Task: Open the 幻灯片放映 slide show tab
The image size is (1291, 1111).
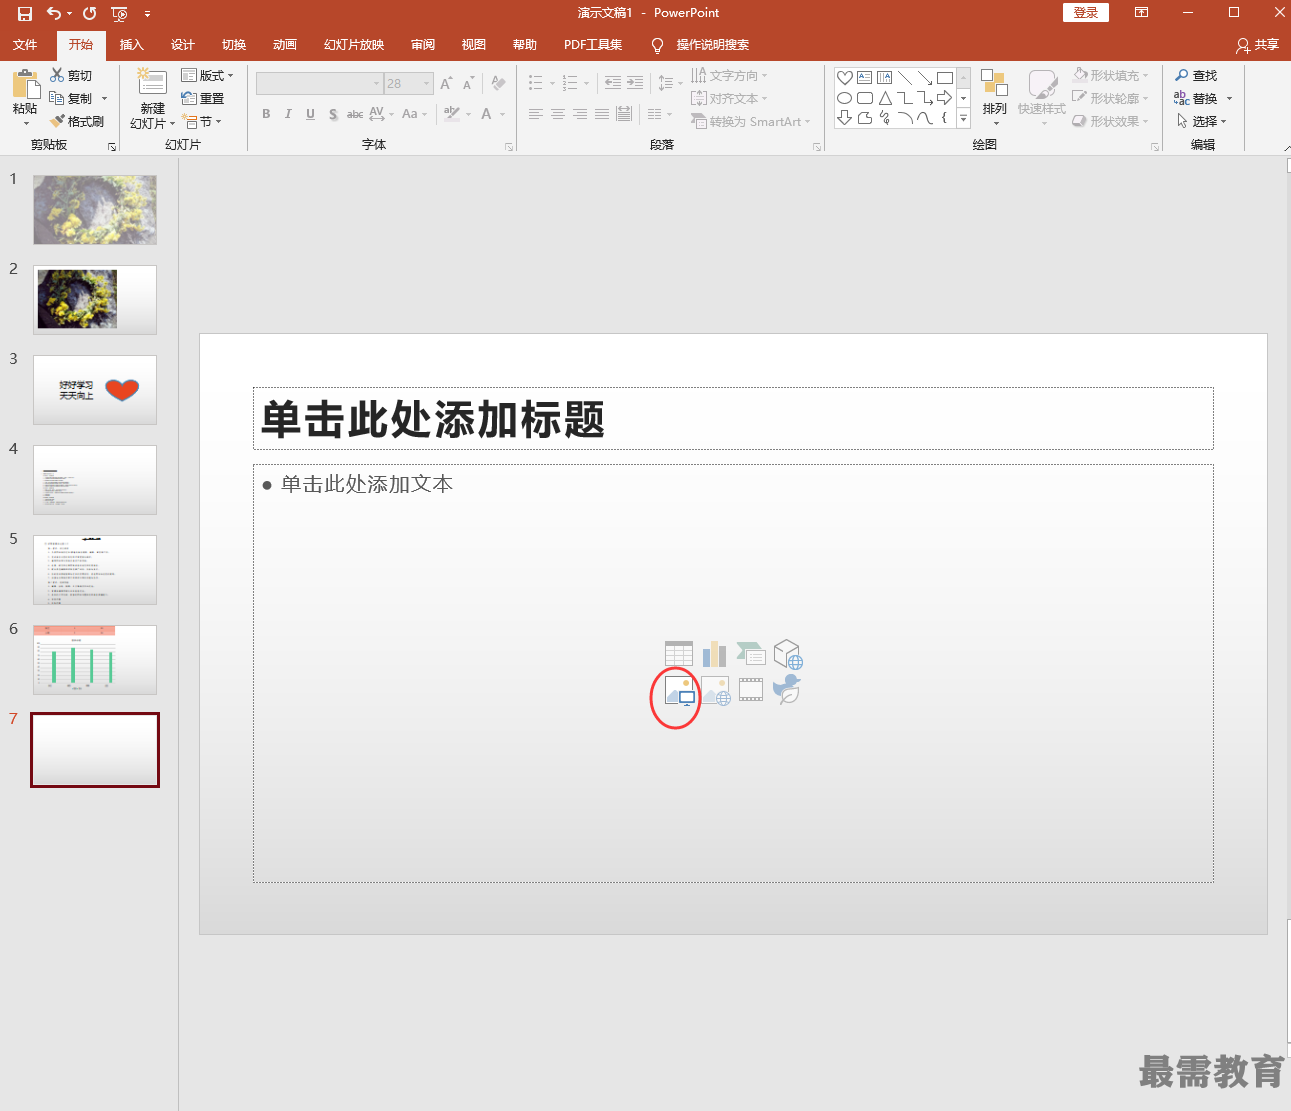Action: pos(354,44)
